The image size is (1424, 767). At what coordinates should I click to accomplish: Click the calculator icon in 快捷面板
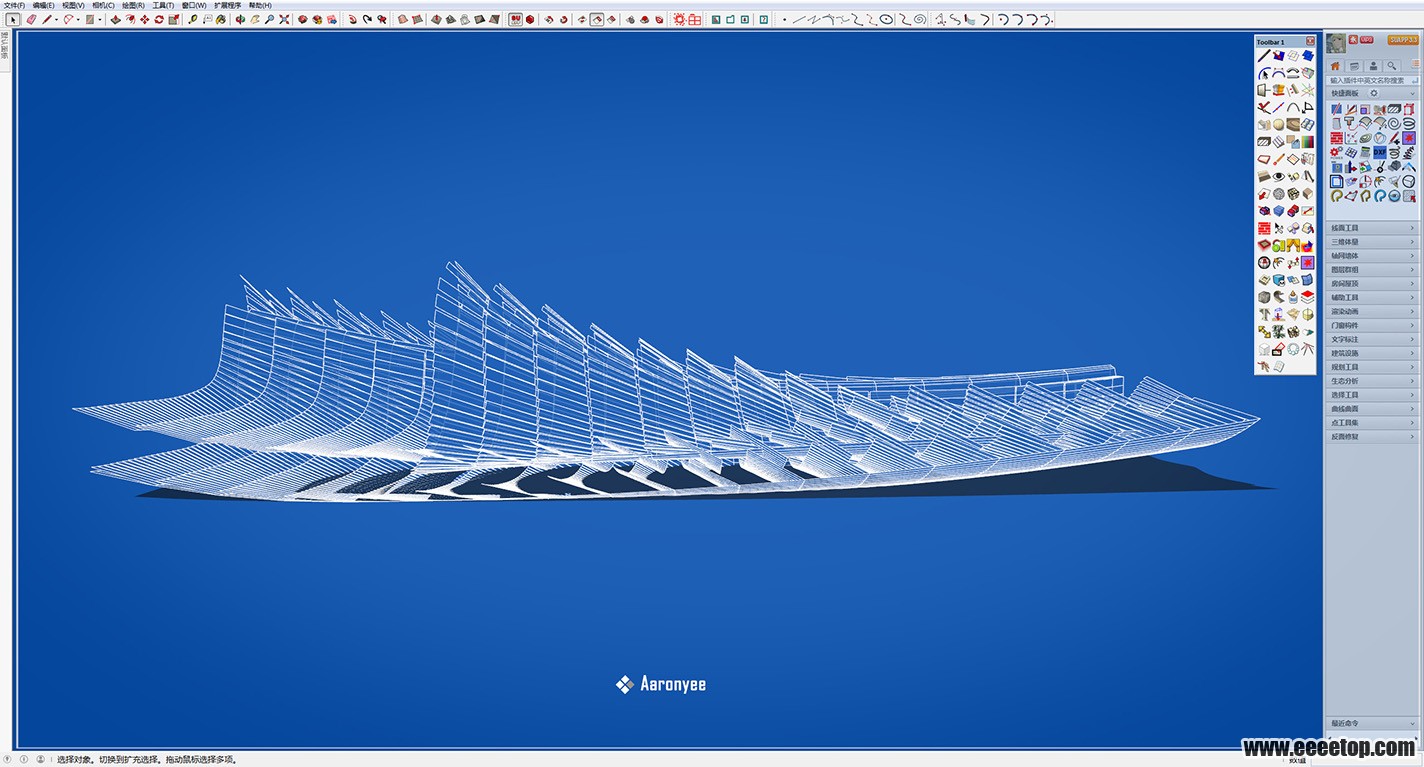pyautogui.click(x=1365, y=152)
